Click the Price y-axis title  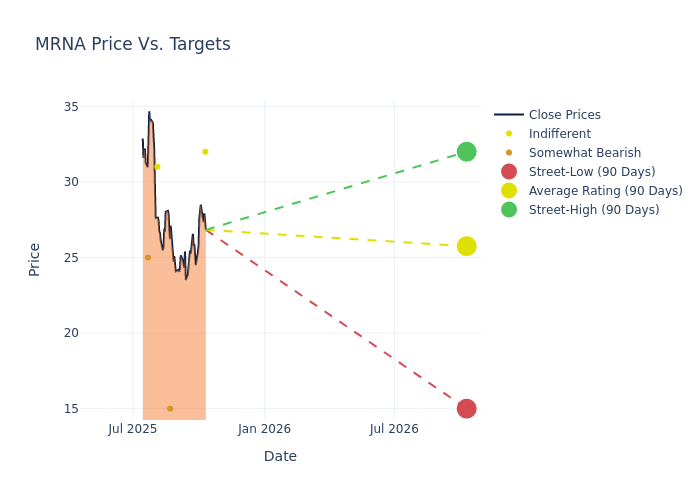point(35,259)
